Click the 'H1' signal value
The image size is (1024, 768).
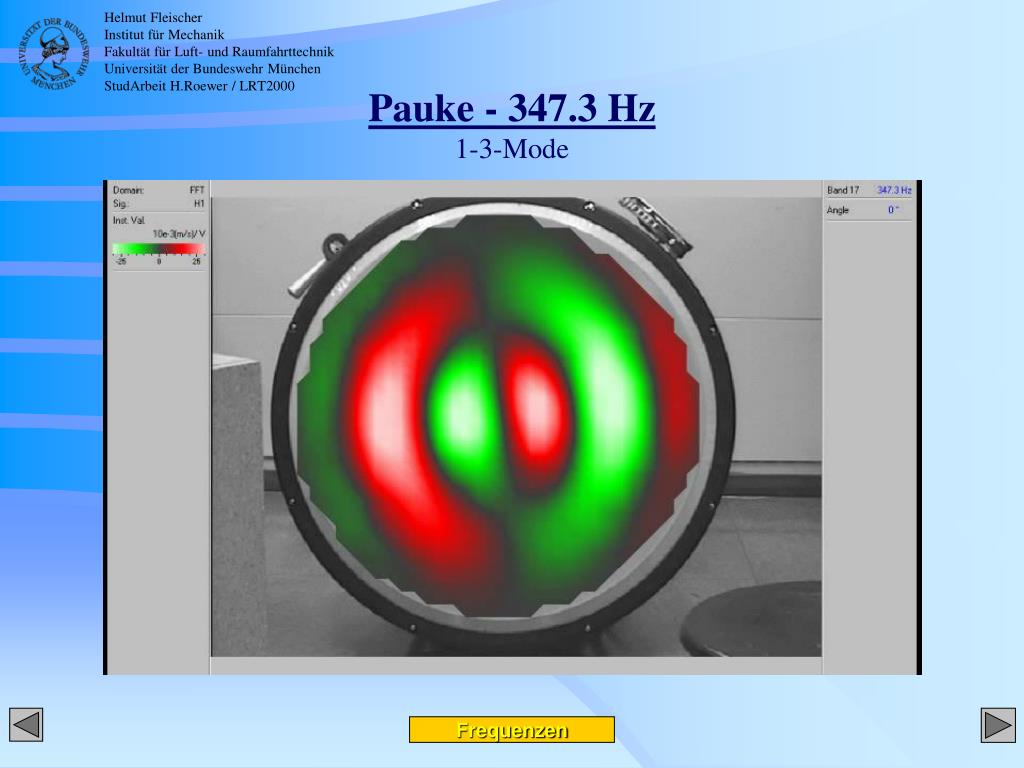coord(199,204)
